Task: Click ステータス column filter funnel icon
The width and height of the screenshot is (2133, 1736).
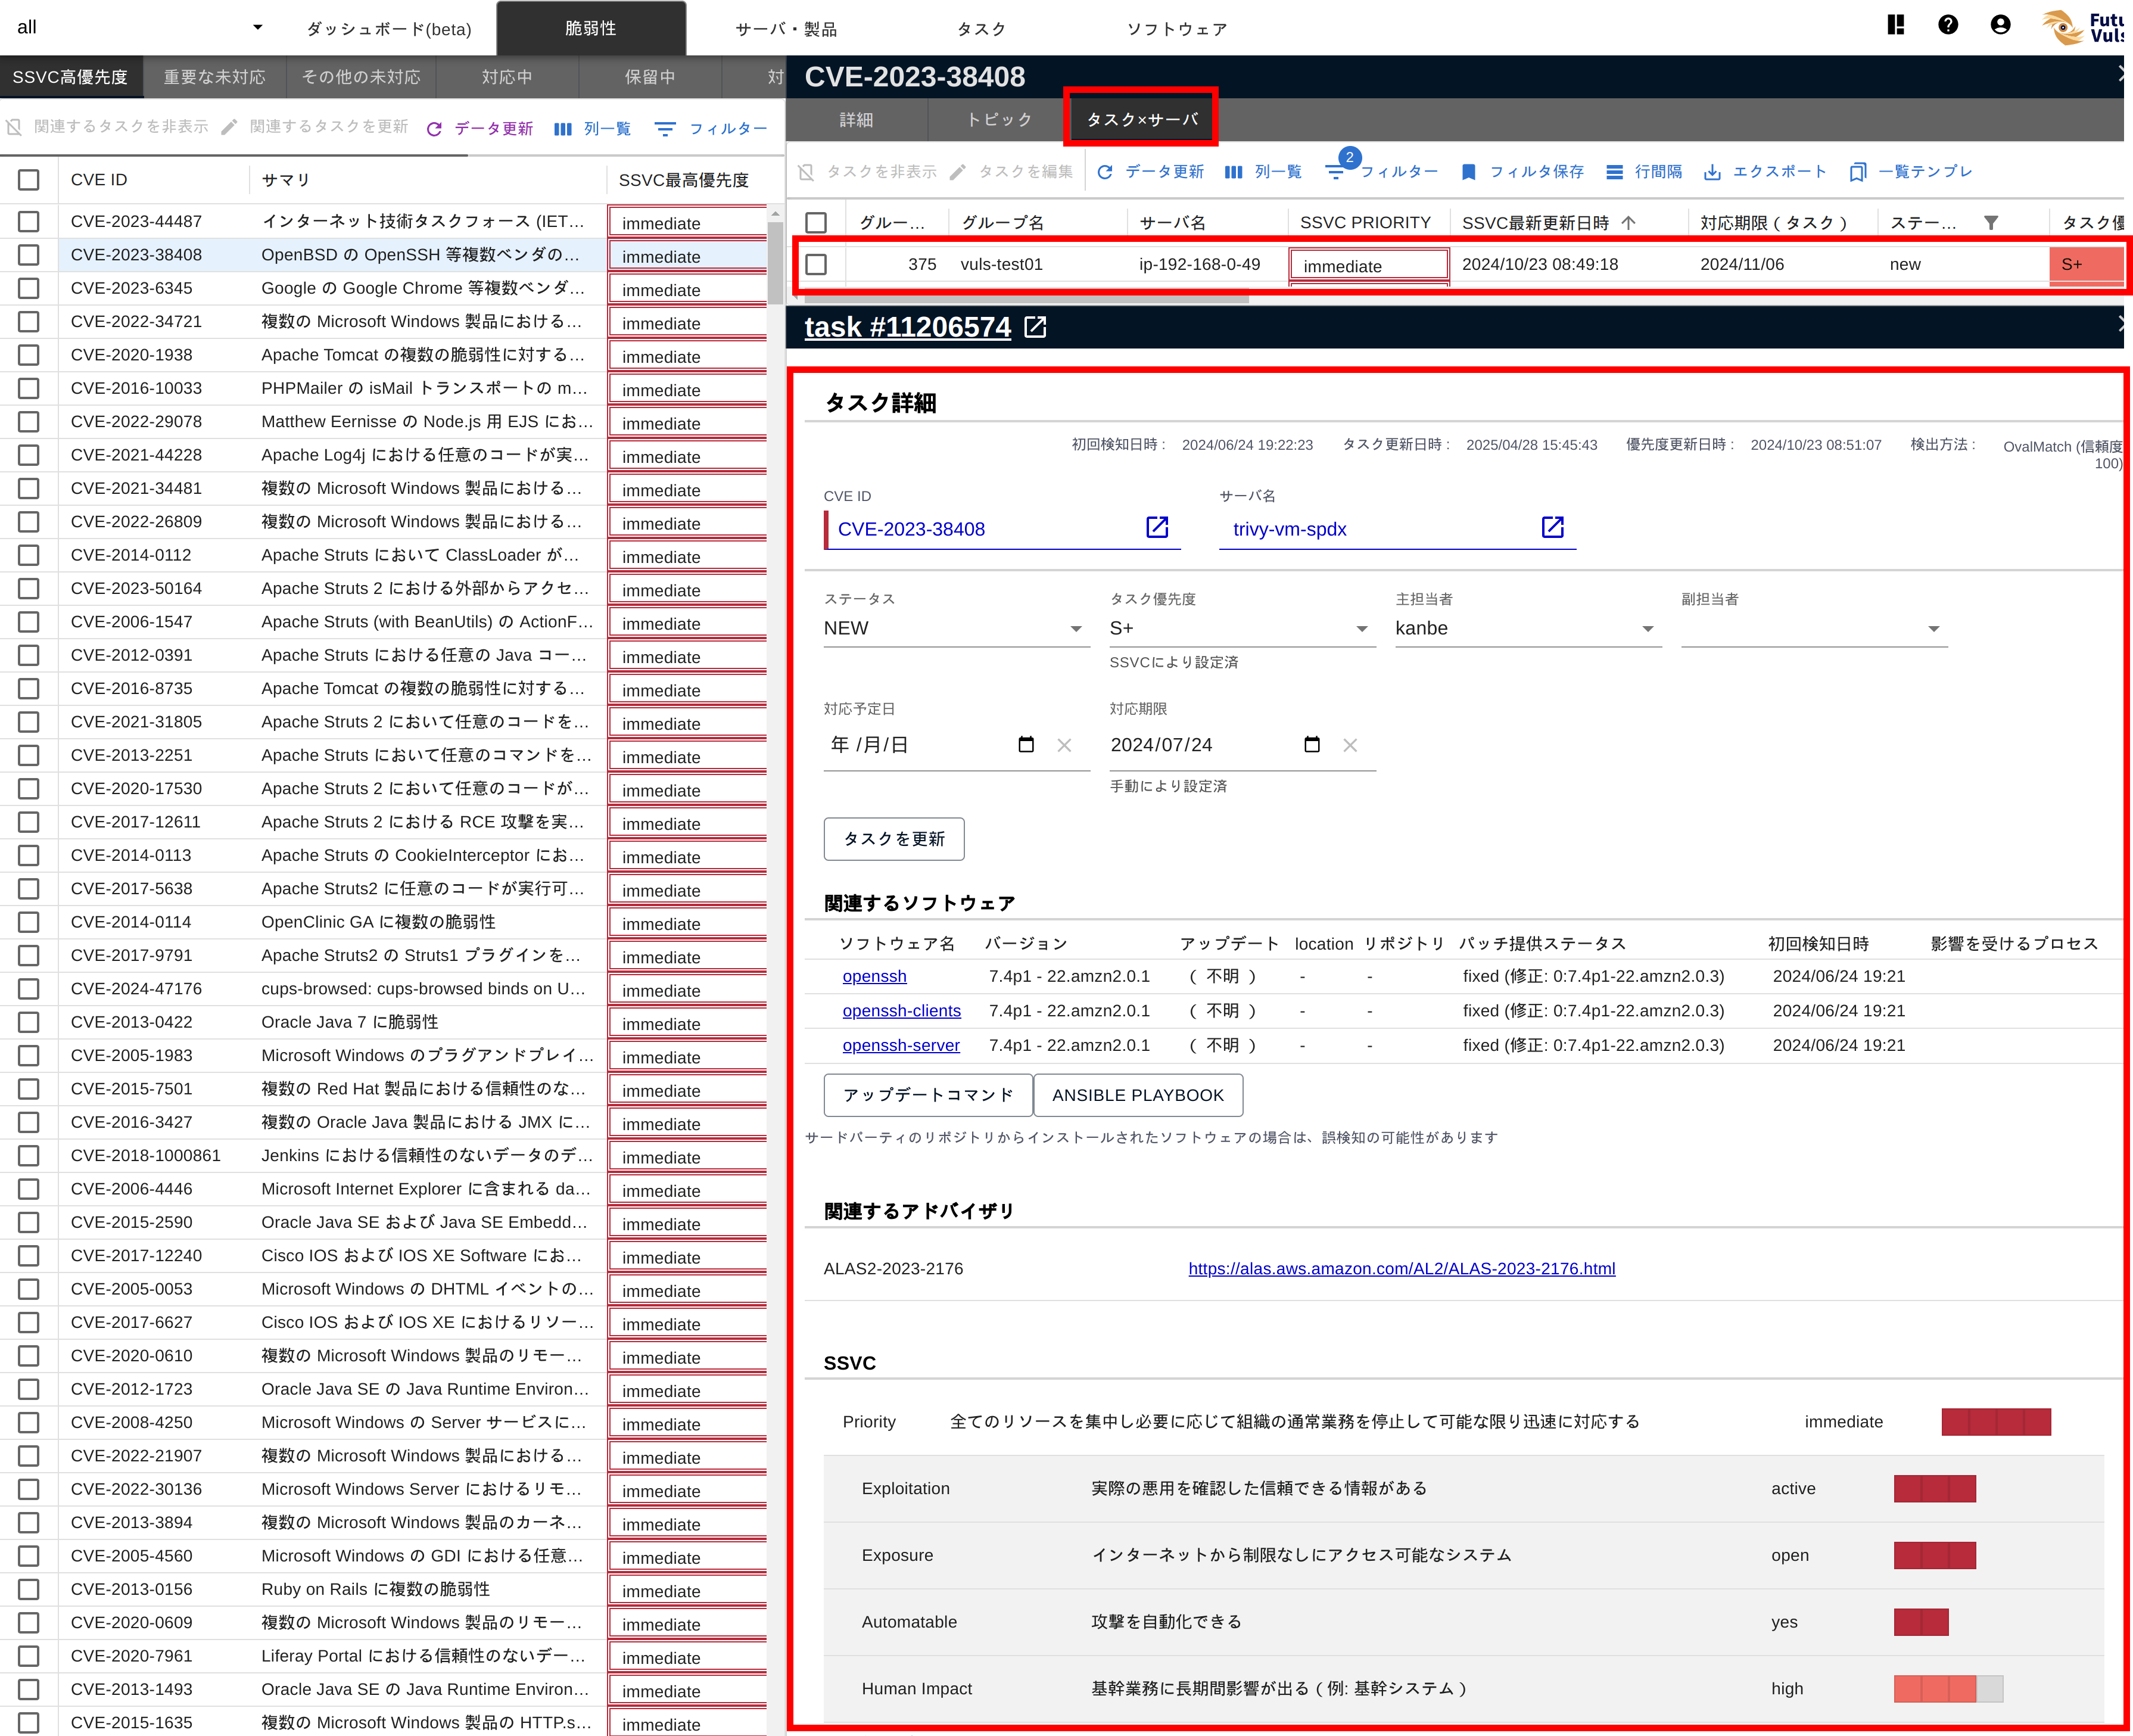Action: coord(1991,222)
